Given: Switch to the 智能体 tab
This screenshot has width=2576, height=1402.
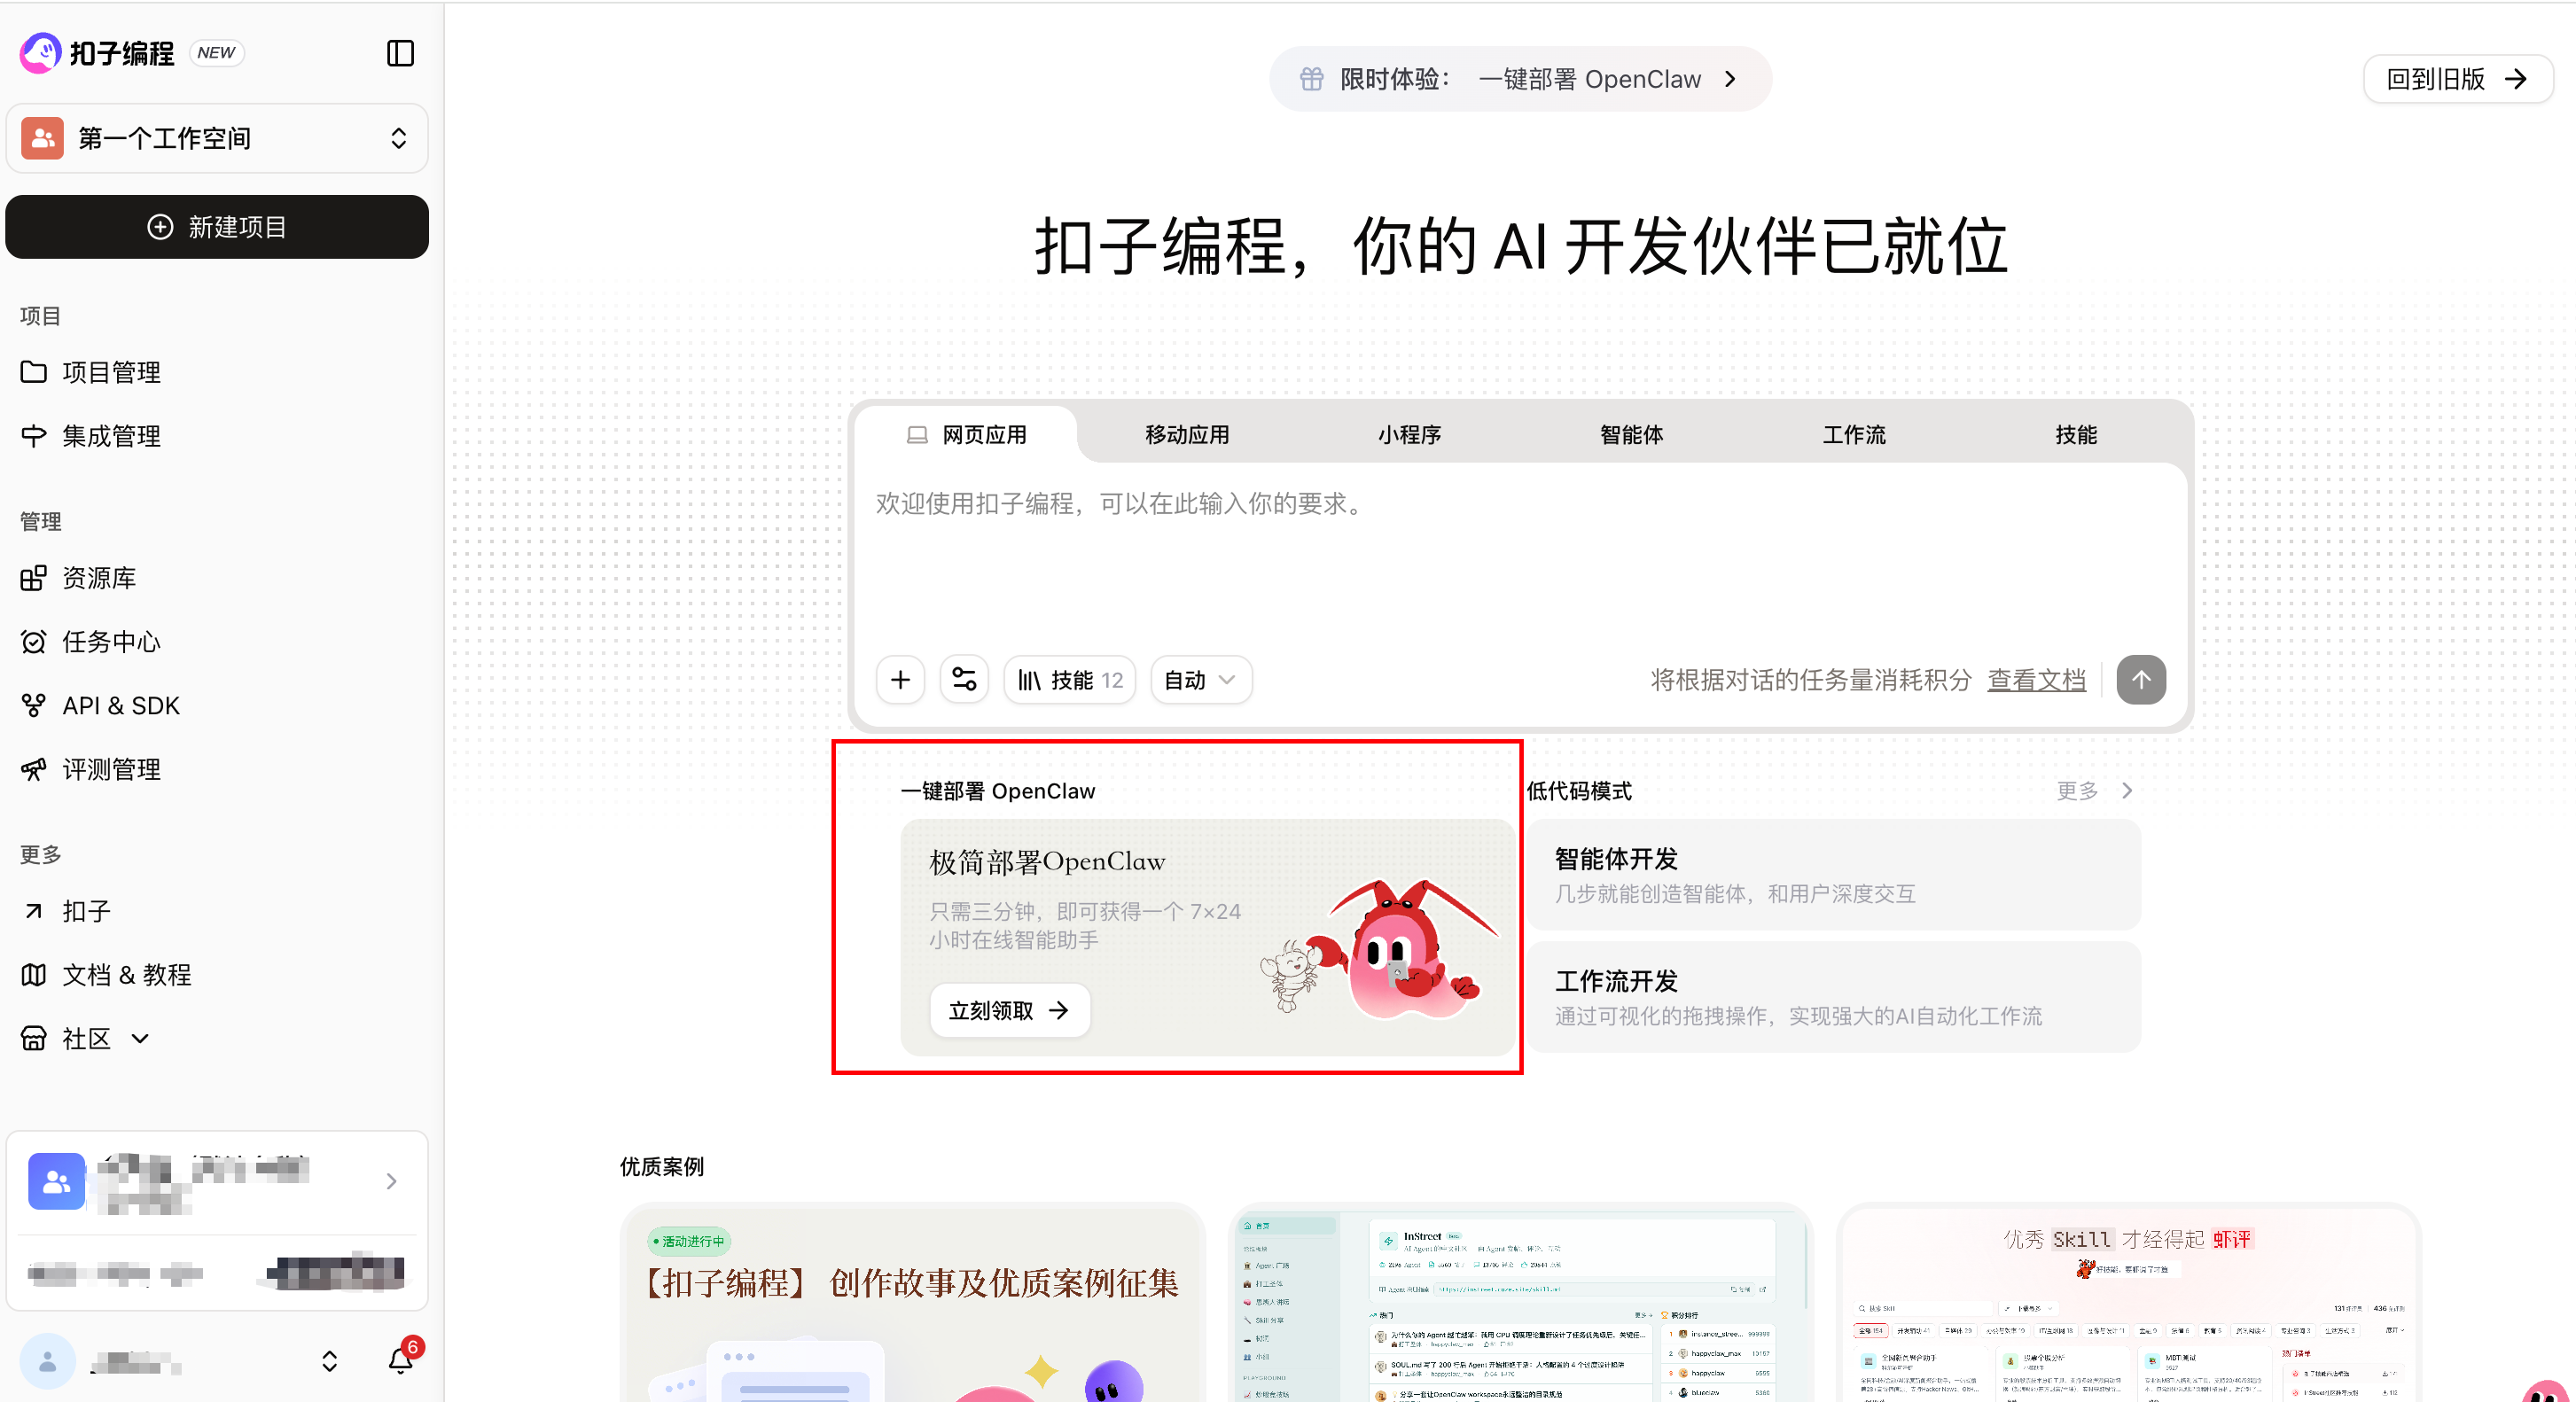Looking at the screenshot, I should (1631, 435).
